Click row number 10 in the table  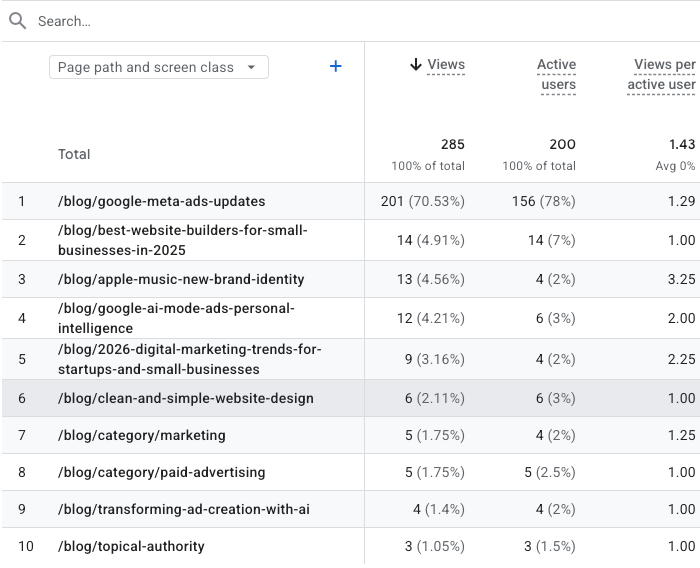click(x=26, y=547)
